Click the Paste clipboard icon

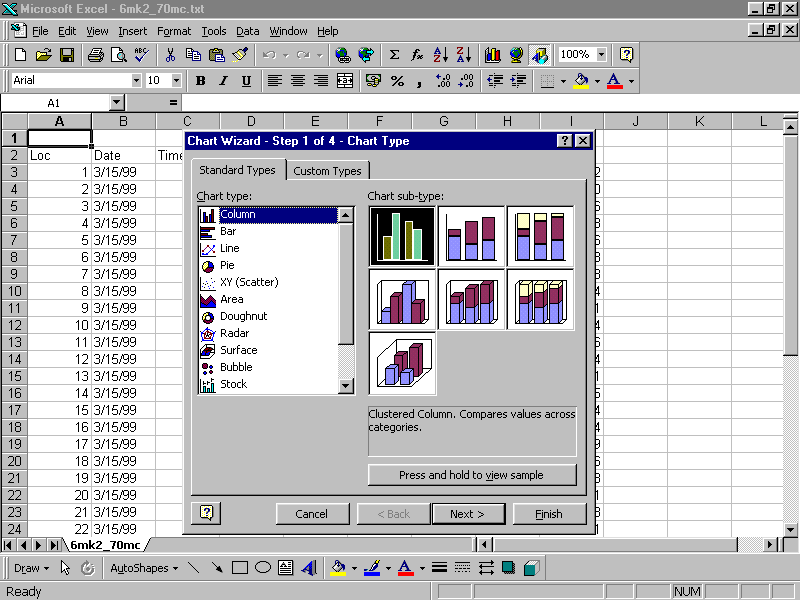[217, 55]
